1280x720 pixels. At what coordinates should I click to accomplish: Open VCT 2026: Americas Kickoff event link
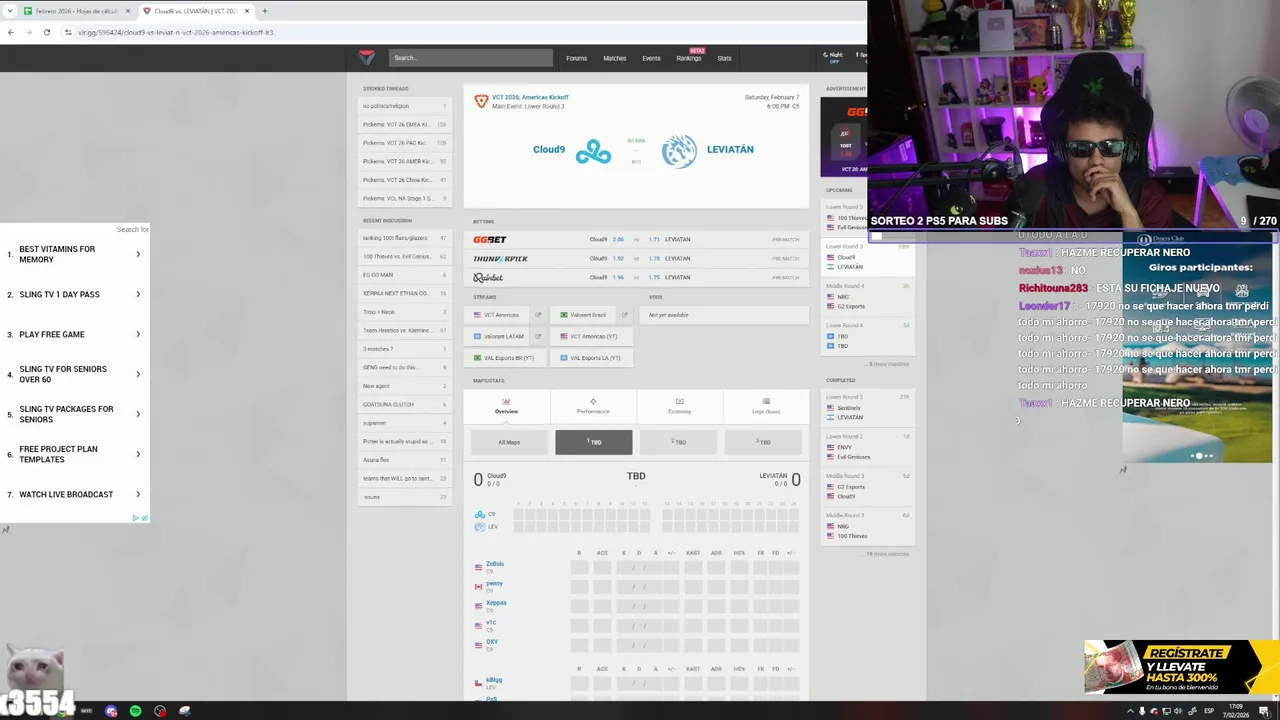[530, 97]
